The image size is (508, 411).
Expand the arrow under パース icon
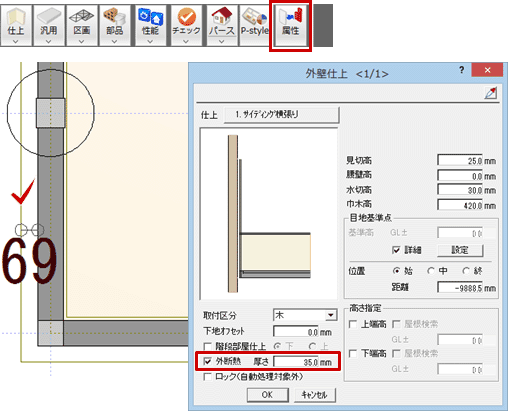coord(222,42)
